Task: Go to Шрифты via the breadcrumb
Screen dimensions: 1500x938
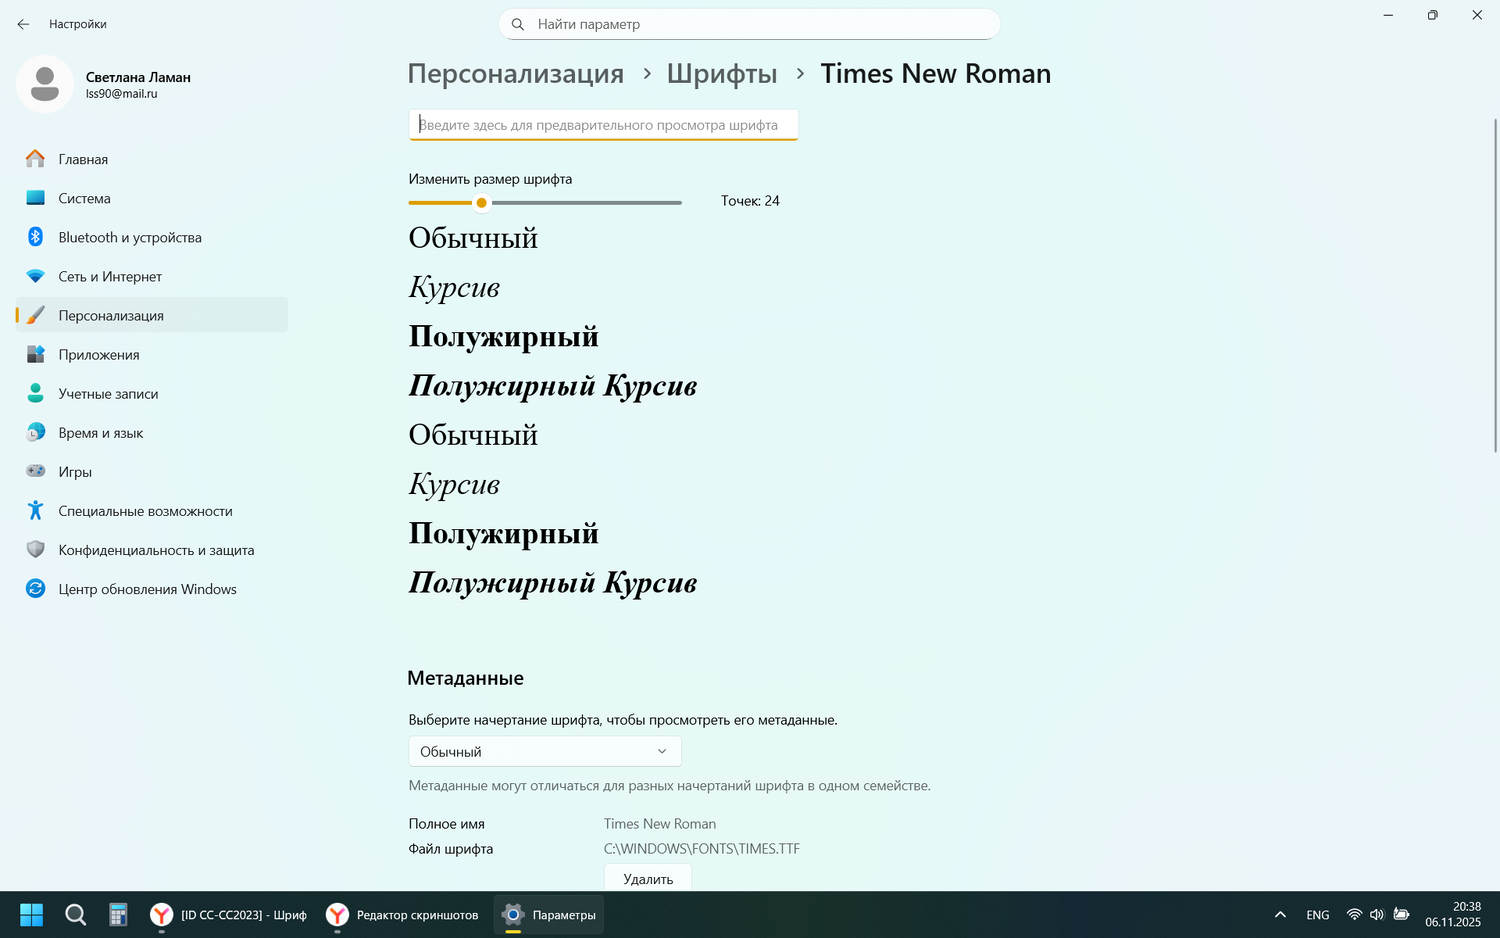Action: point(721,73)
